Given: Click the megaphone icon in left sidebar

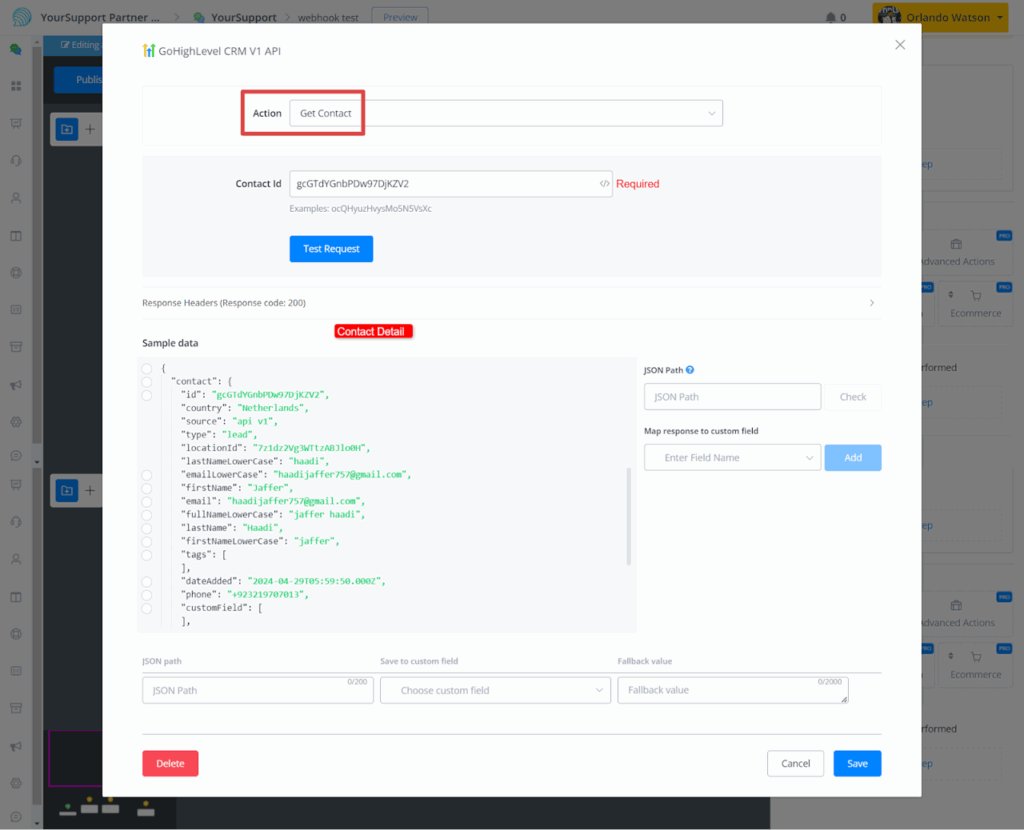Looking at the screenshot, I should [16, 385].
